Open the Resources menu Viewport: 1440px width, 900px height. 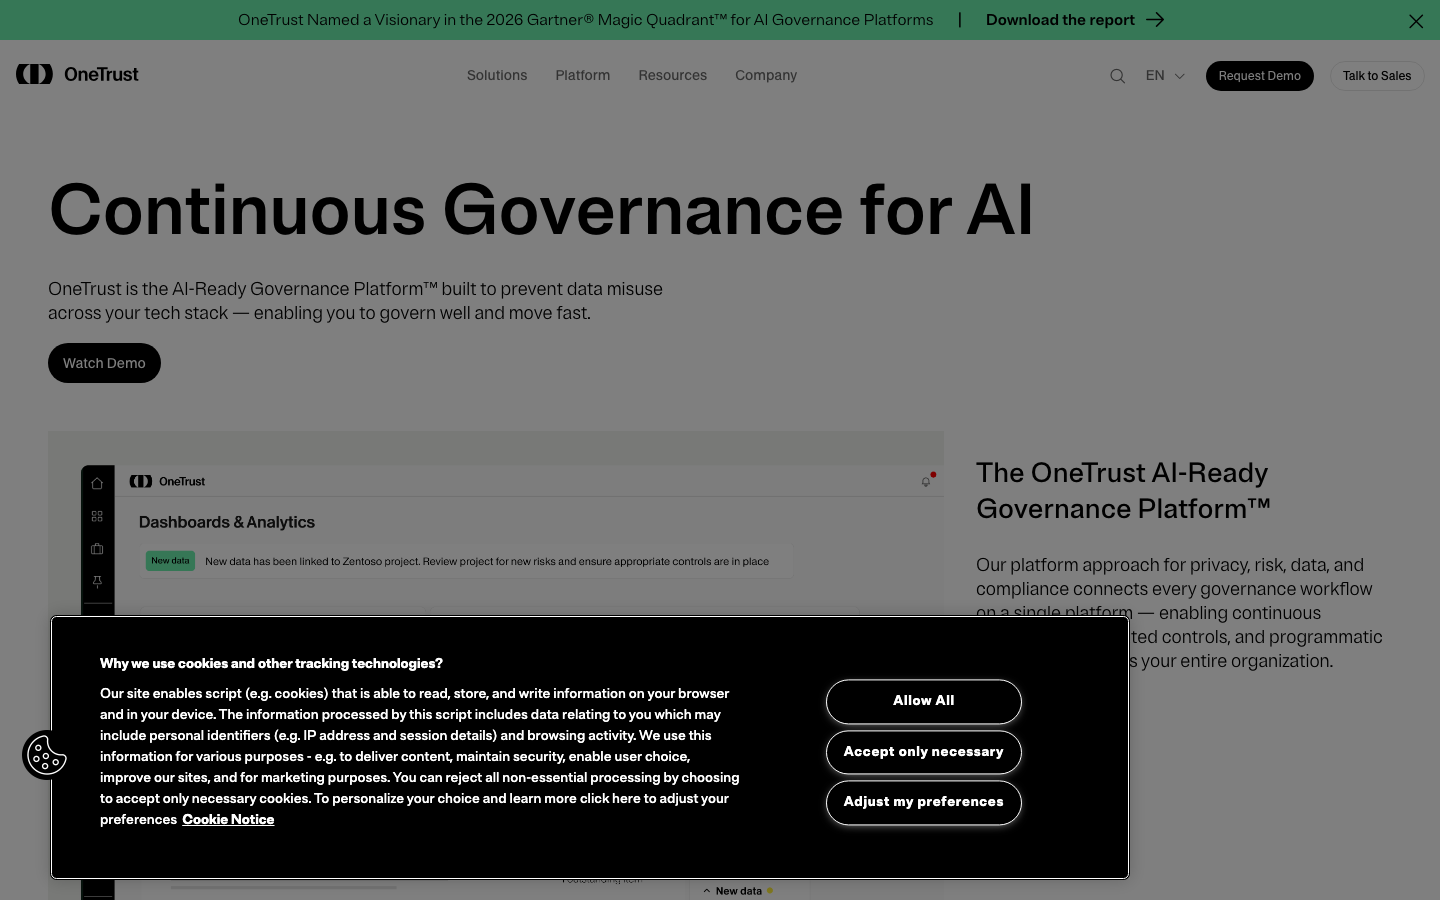[x=673, y=75]
